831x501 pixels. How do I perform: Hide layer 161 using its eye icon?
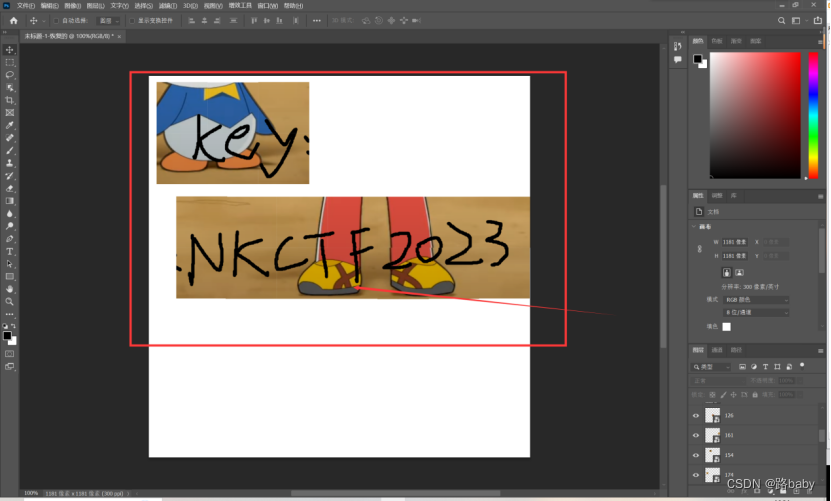click(696, 435)
